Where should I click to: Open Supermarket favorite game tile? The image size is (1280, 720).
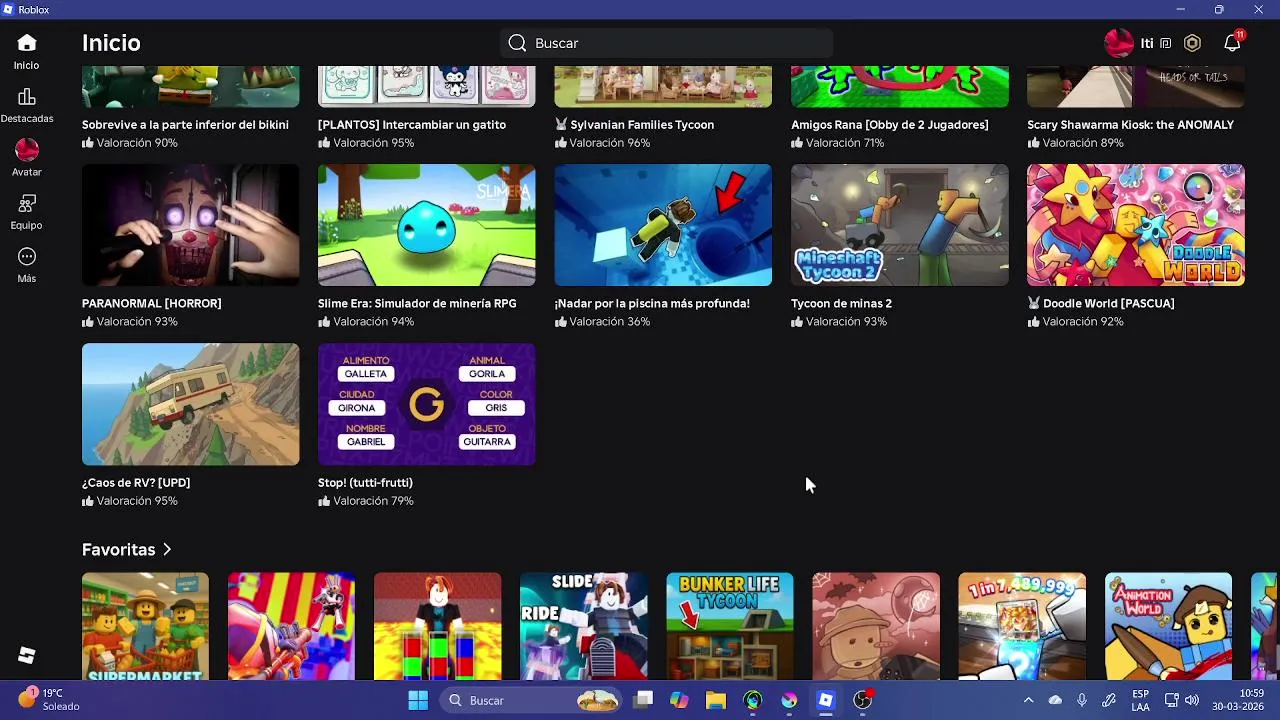pyautogui.click(x=145, y=626)
